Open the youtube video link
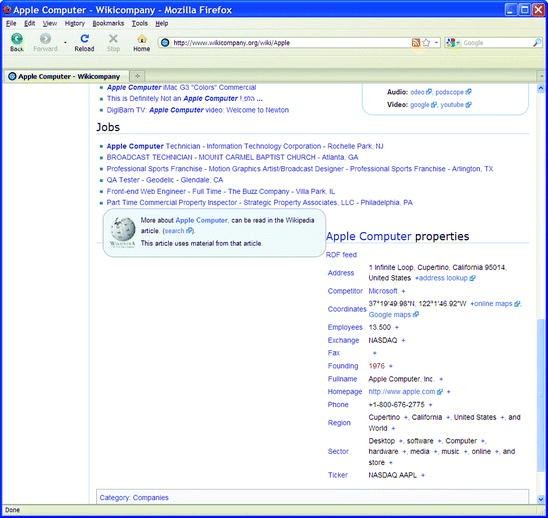548x518 pixels. point(455,105)
